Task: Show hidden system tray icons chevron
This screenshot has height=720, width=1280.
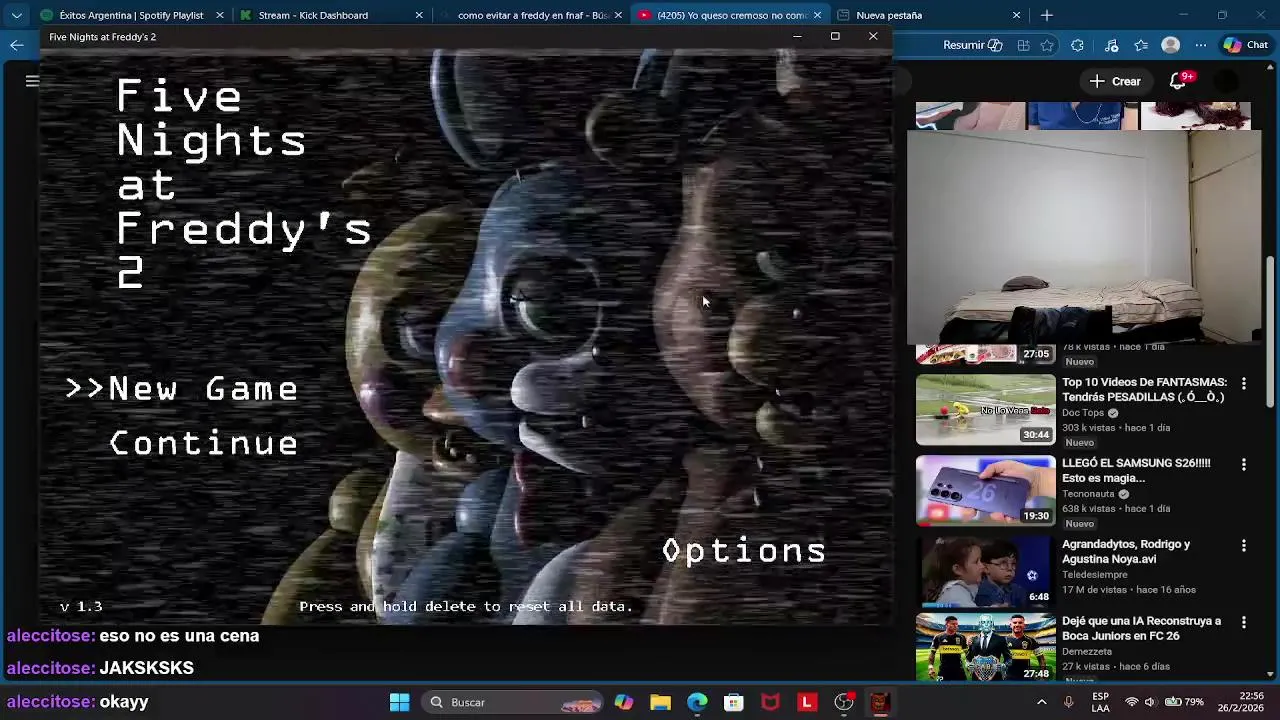Action: click(1042, 702)
